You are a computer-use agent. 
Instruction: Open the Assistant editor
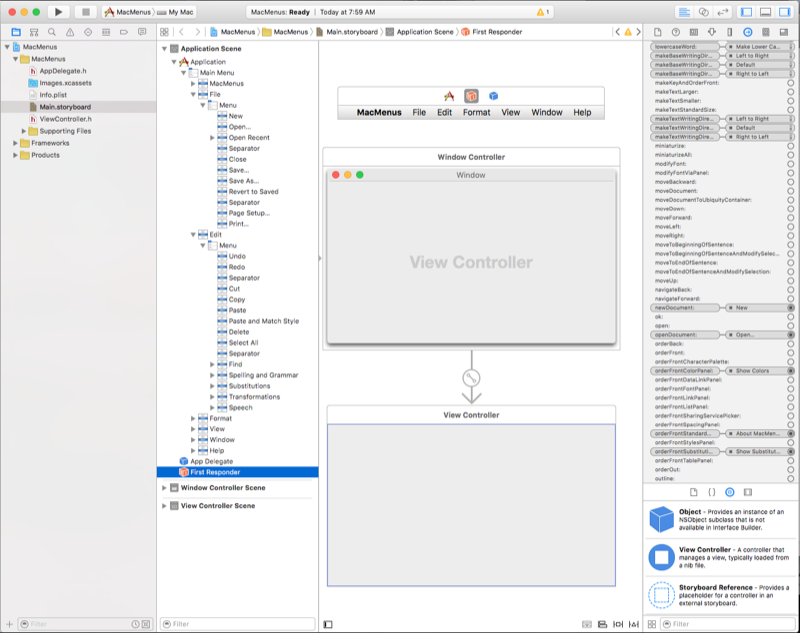coord(705,11)
